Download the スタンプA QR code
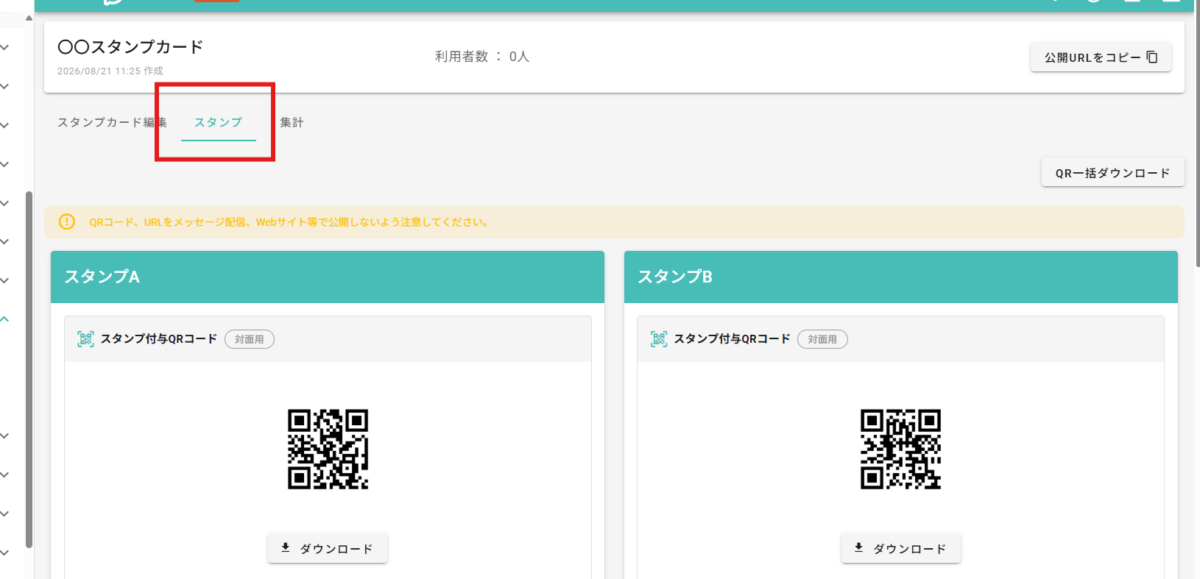 tap(328, 548)
